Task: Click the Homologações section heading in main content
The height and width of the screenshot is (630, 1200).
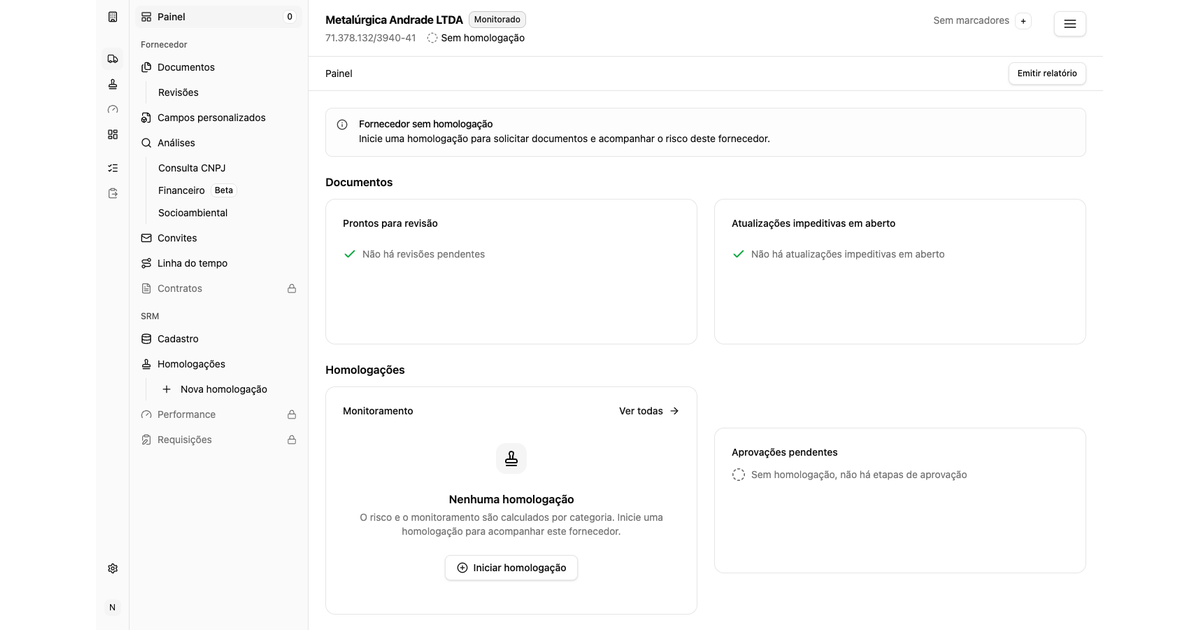Action: point(365,370)
